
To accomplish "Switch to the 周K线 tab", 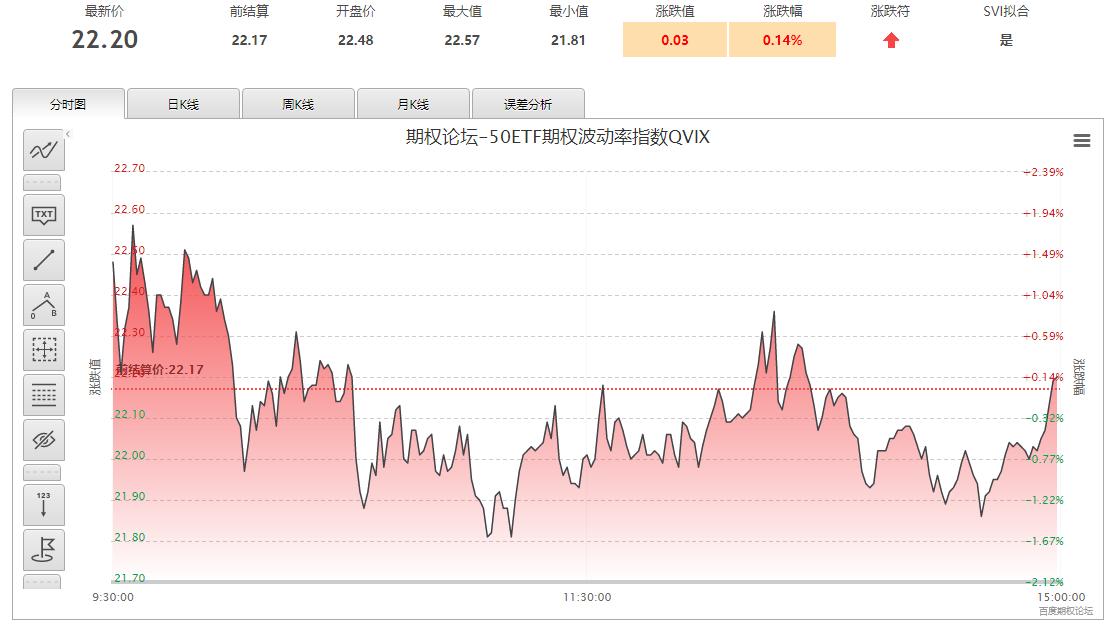I will click(x=297, y=103).
